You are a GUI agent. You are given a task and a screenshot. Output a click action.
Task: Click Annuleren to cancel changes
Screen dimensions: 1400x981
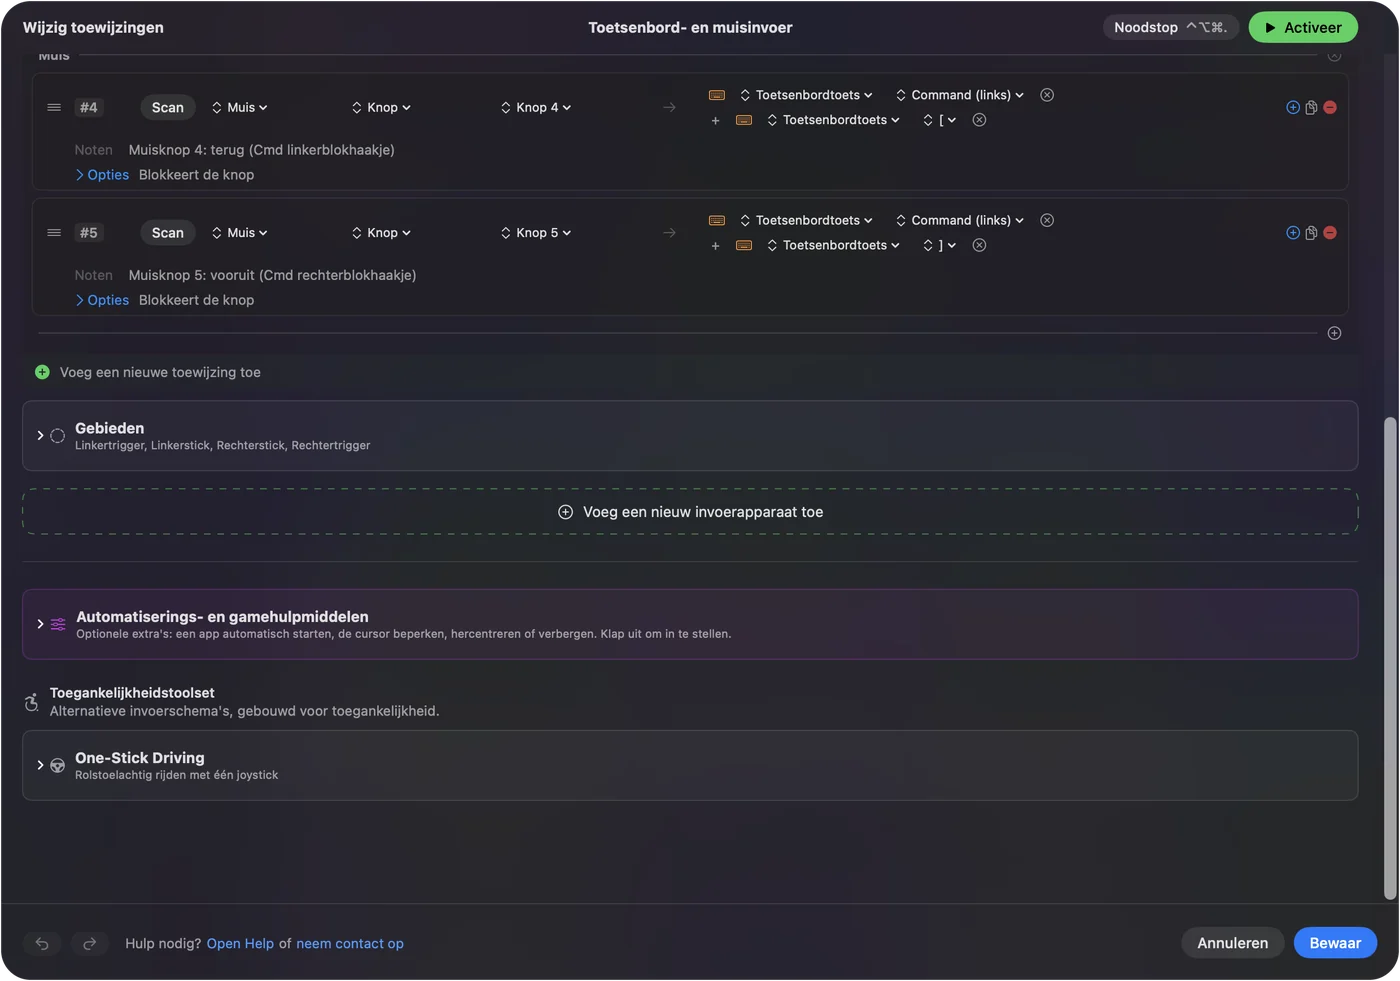point(1232,943)
